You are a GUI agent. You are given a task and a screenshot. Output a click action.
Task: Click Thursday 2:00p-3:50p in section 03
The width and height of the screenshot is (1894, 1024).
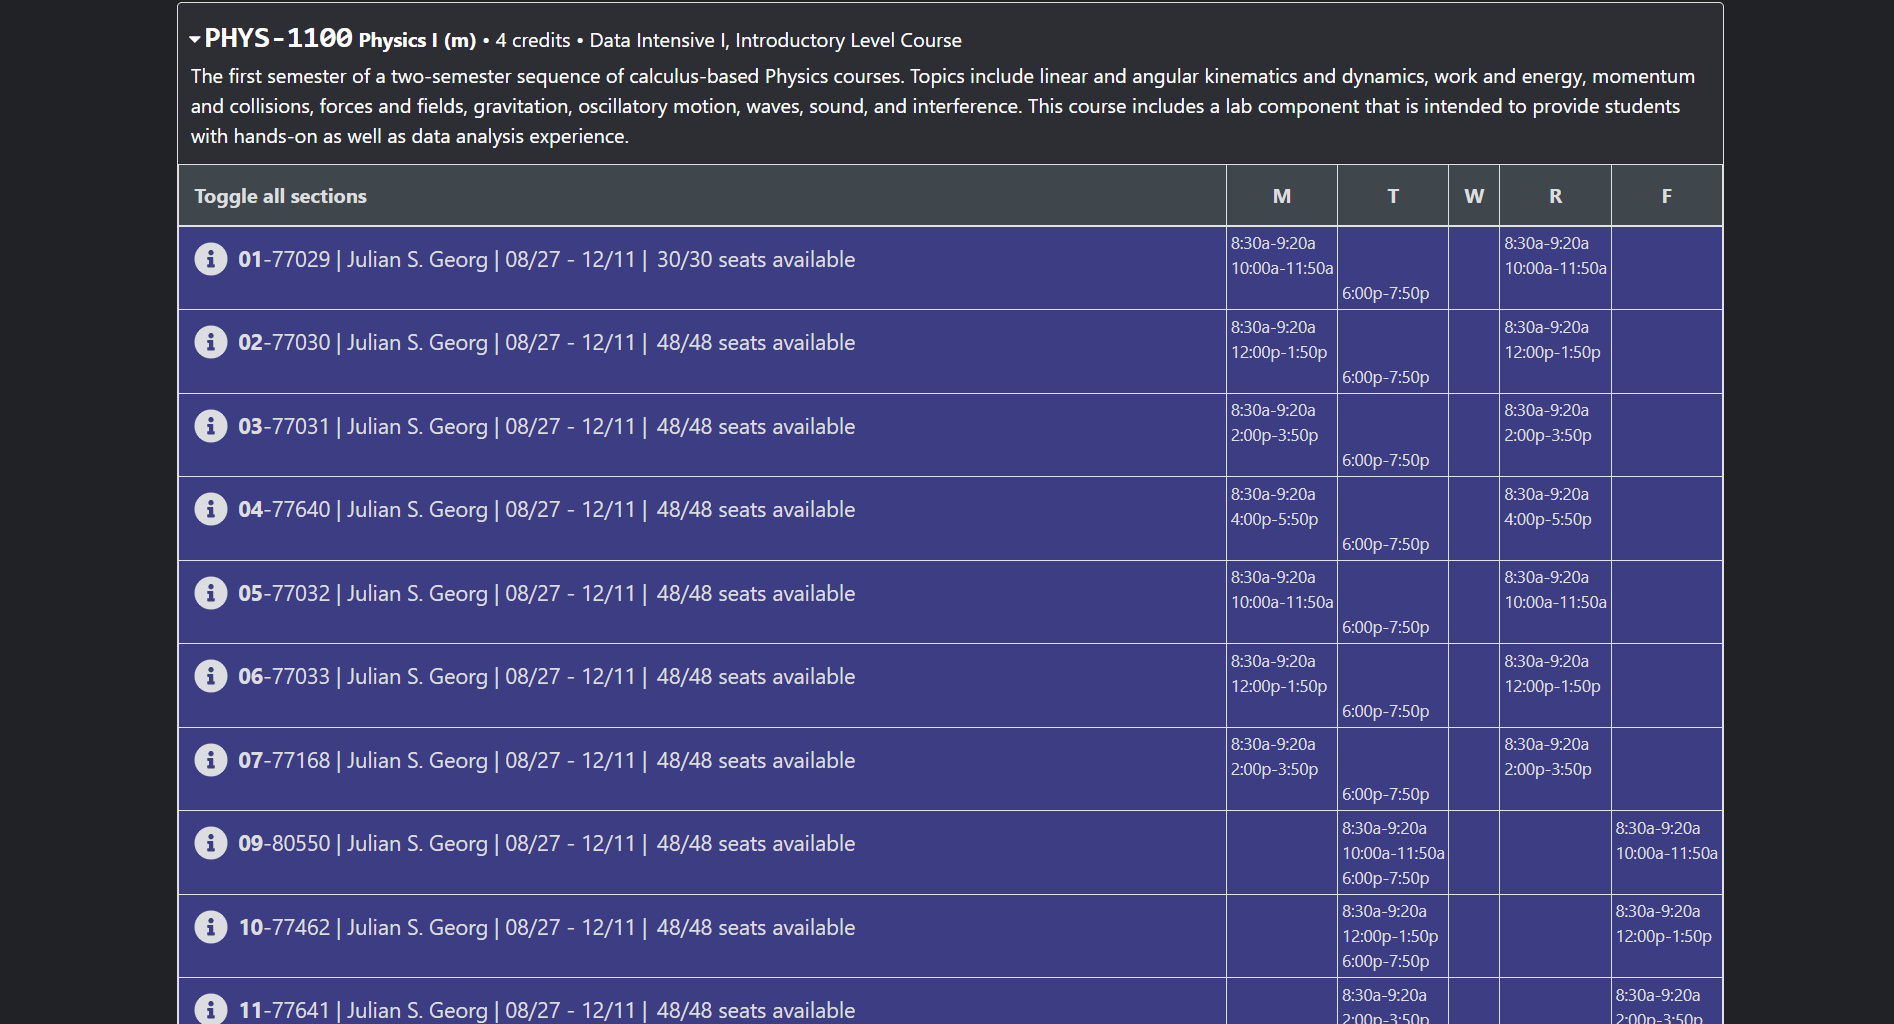coord(1548,435)
